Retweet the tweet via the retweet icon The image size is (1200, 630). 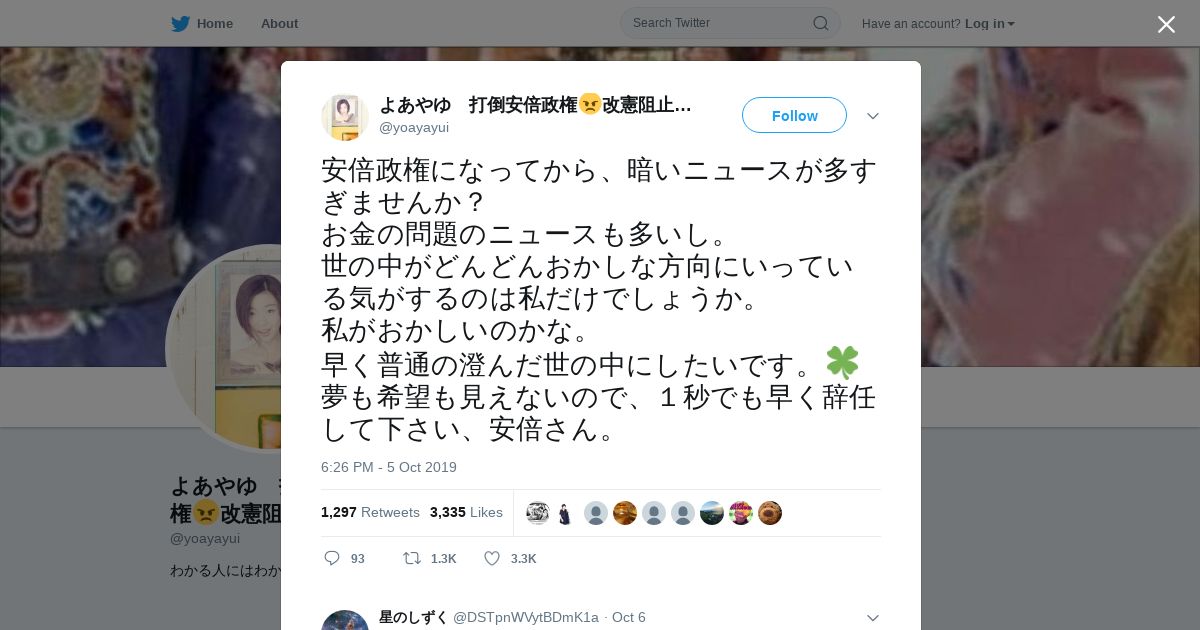click(x=411, y=558)
